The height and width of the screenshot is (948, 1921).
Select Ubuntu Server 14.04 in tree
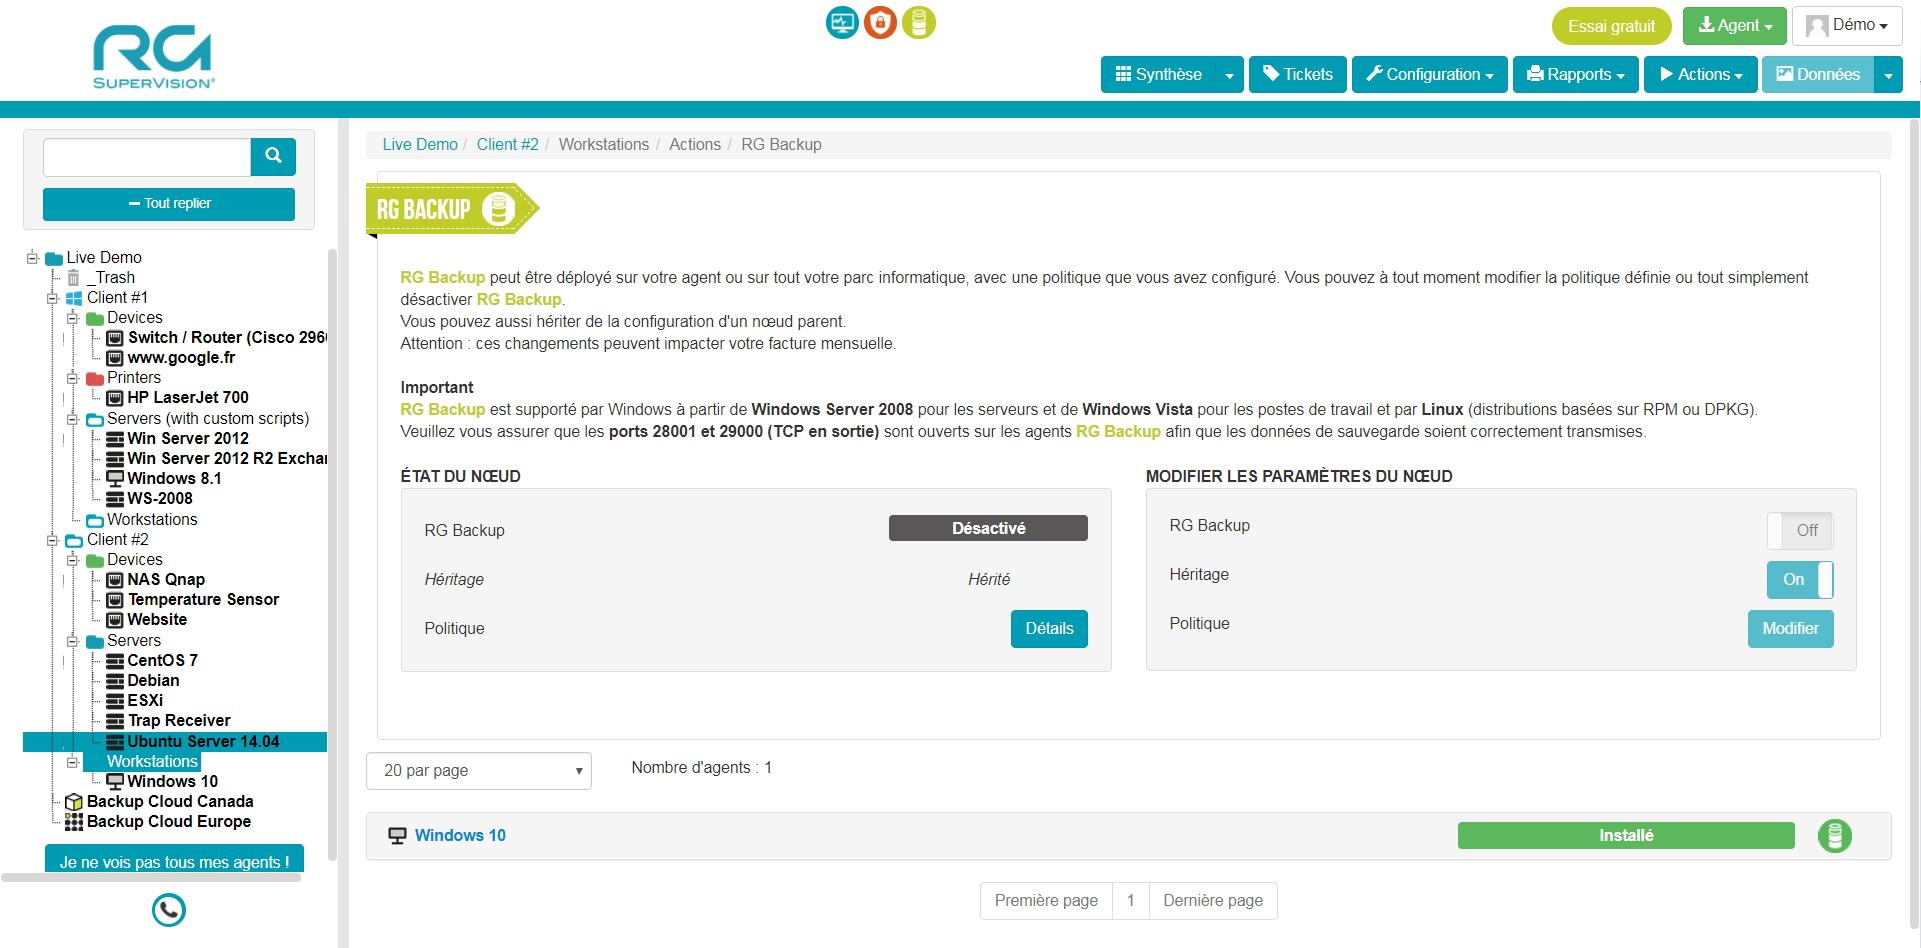pyautogui.click(x=203, y=742)
